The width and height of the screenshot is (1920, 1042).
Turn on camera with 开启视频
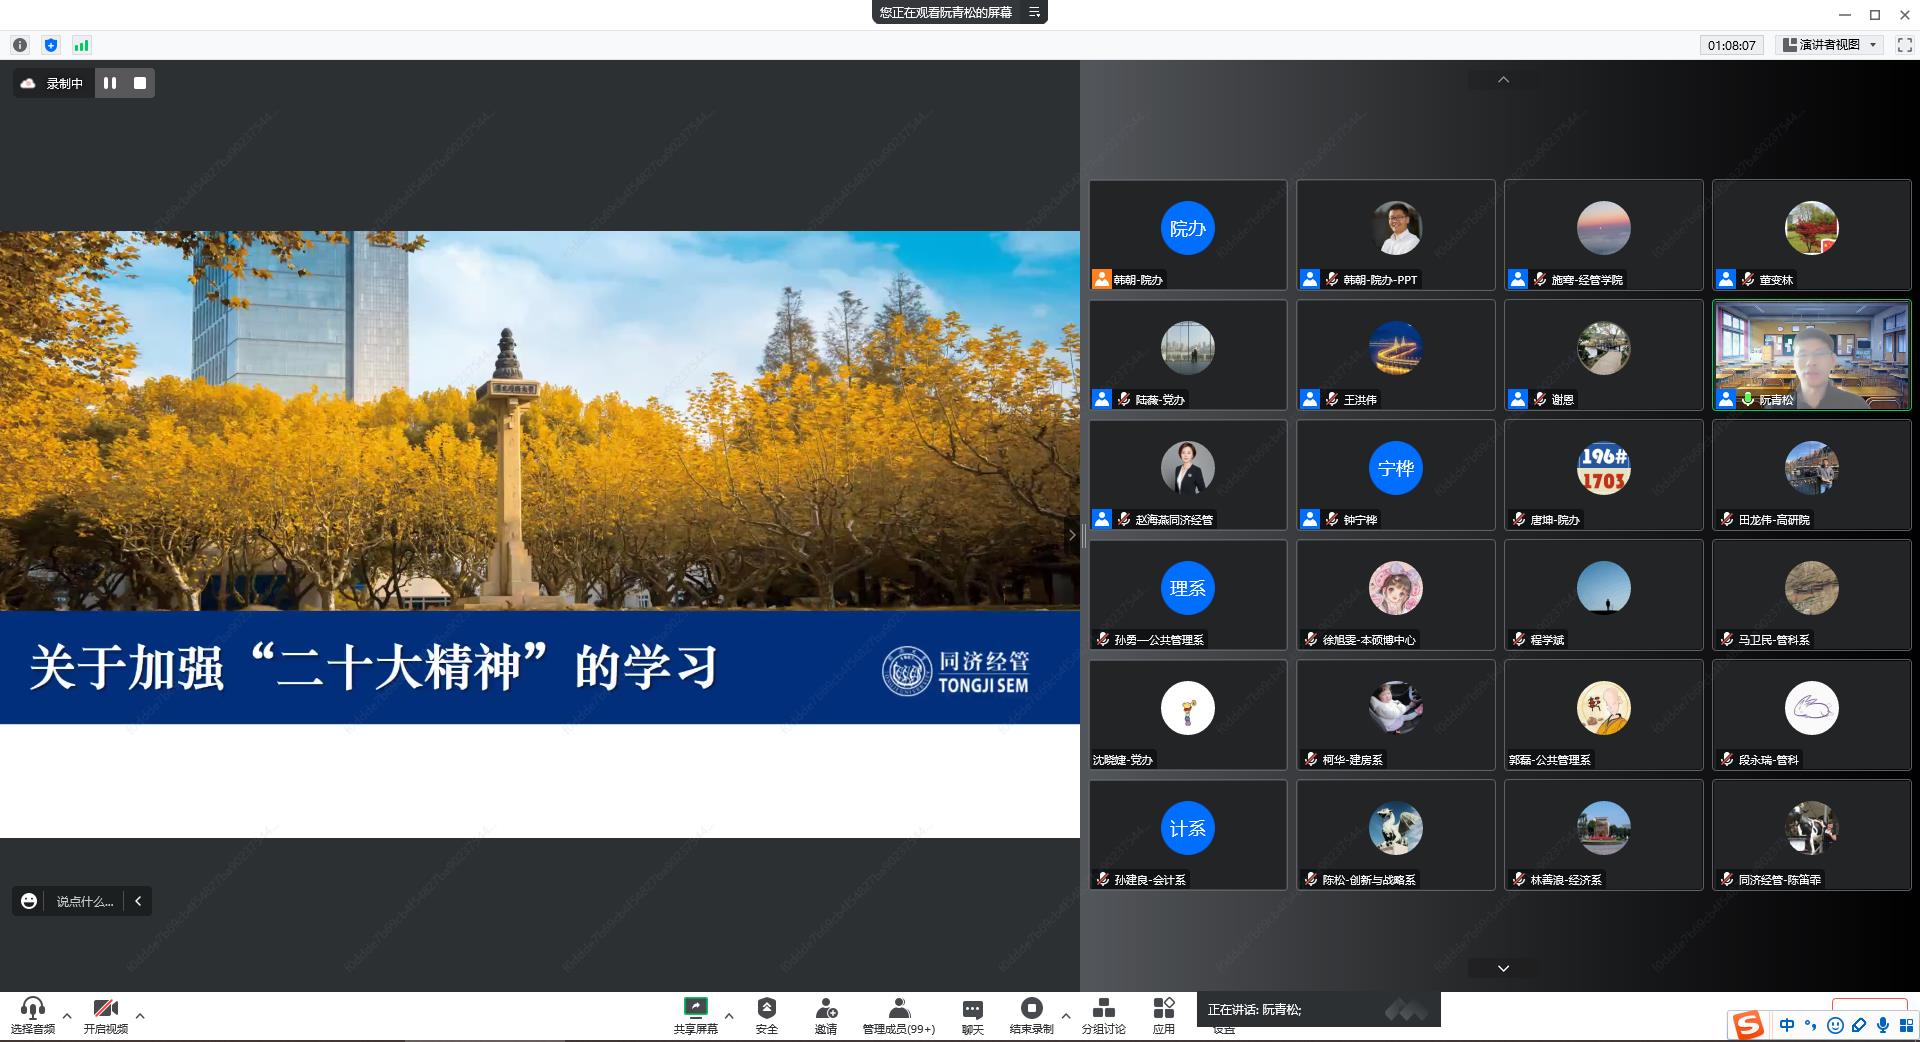click(105, 1015)
